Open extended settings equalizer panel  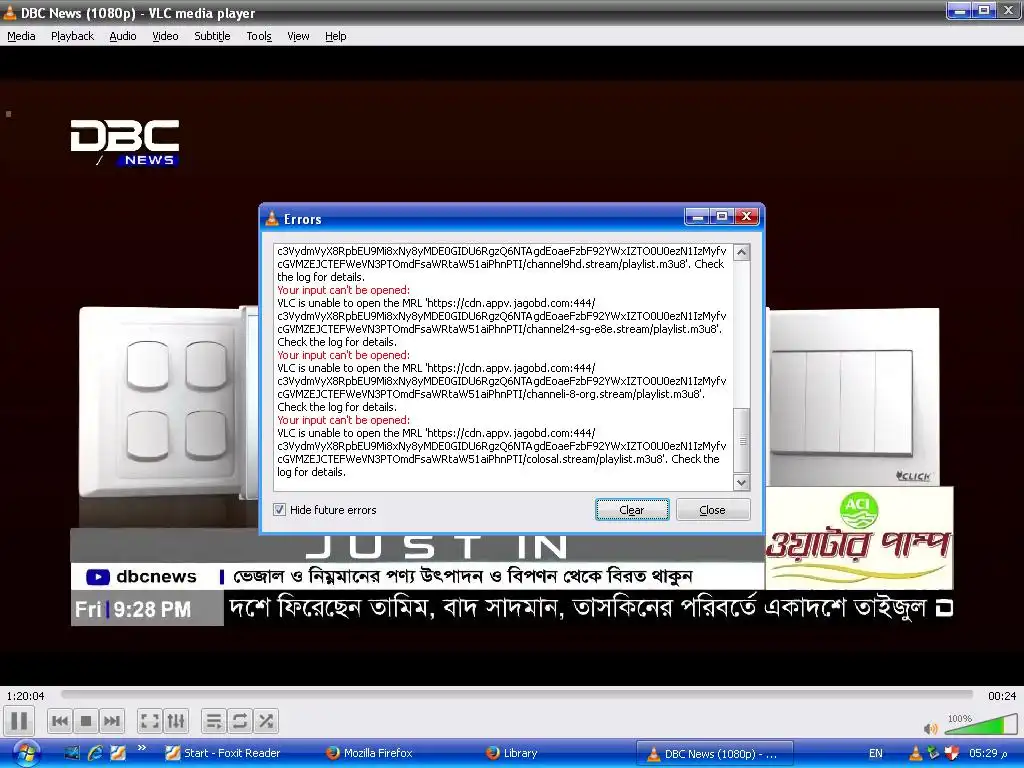pyautogui.click(x=176, y=721)
